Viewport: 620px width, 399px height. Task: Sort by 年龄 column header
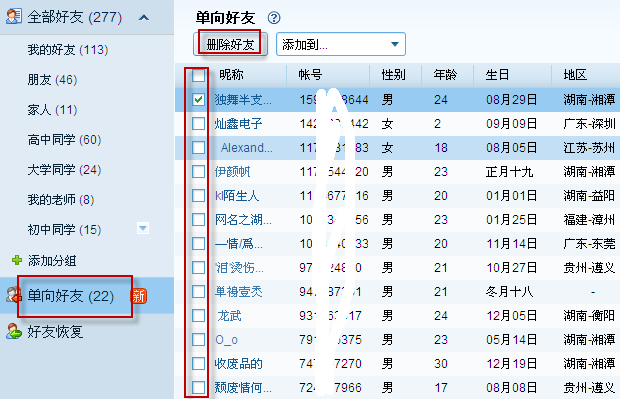coord(445,74)
